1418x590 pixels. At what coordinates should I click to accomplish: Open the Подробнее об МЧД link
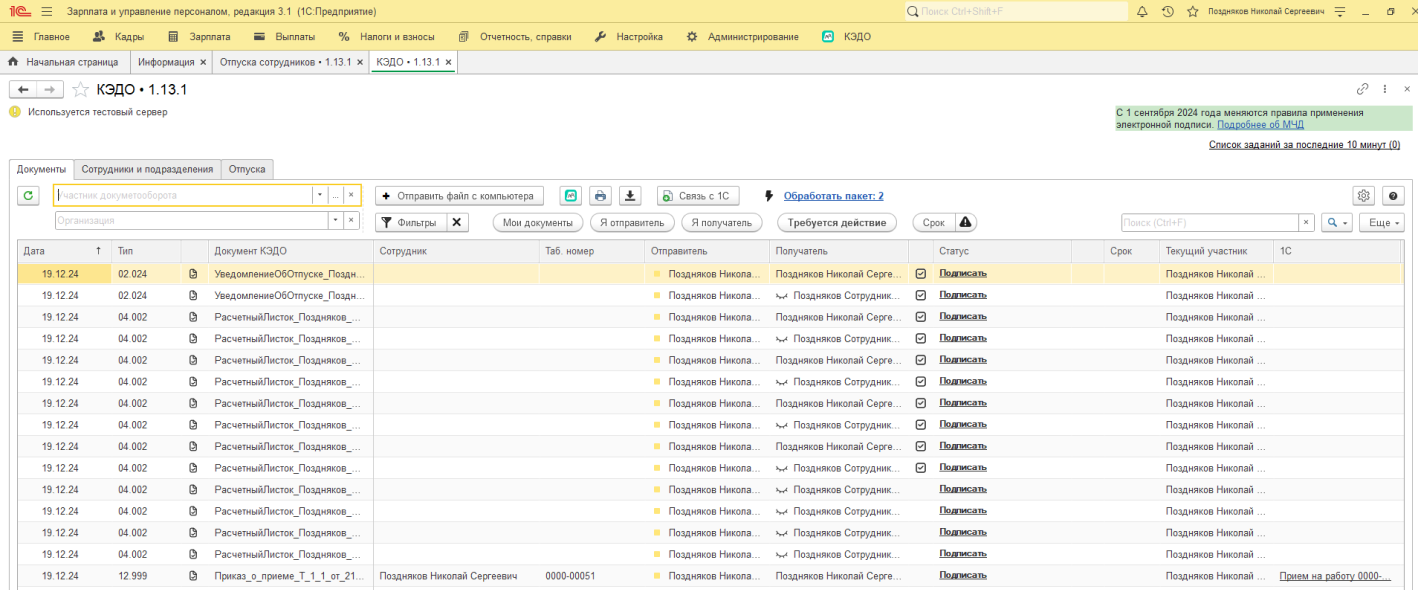pos(1260,125)
